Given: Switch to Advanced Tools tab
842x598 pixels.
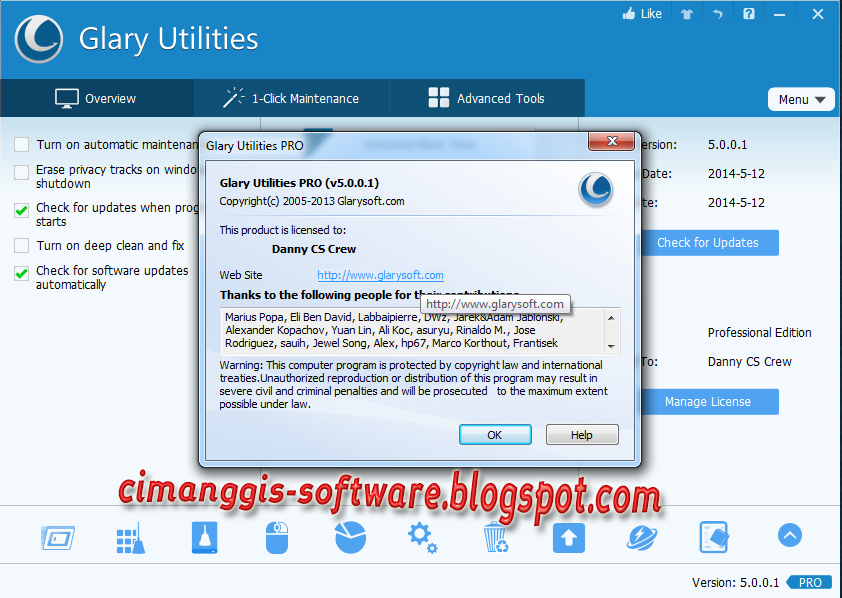Looking at the screenshot, I should 487,98.
